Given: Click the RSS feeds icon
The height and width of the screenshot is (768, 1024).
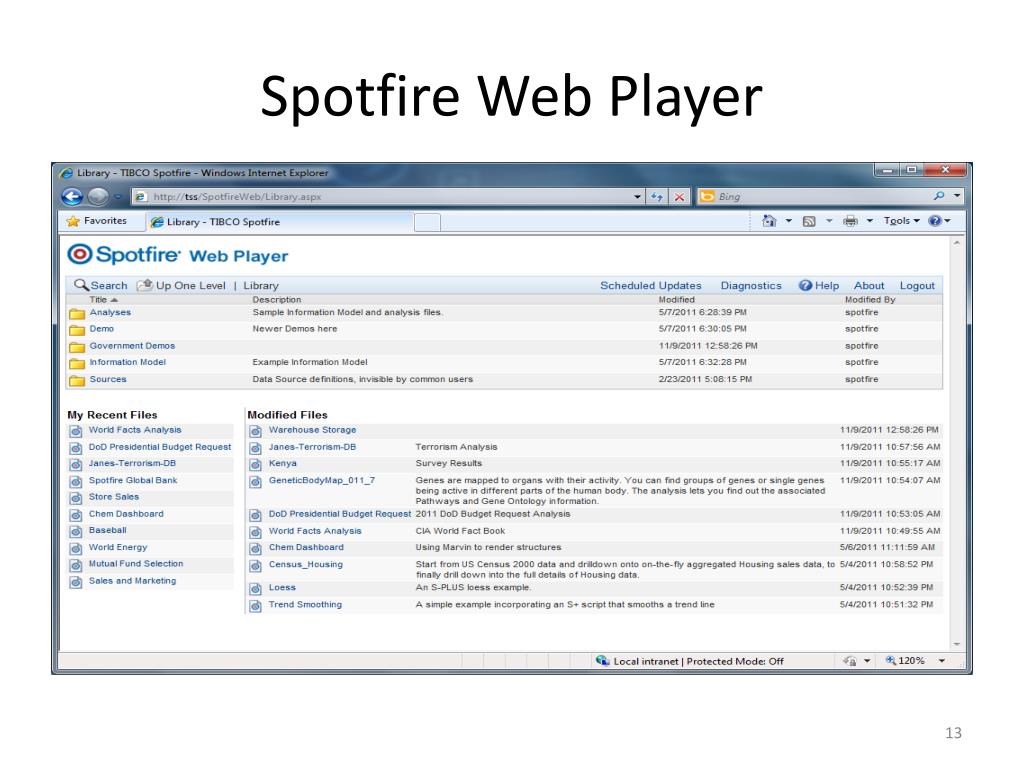Looking at the screenshot, I should 809,221.
